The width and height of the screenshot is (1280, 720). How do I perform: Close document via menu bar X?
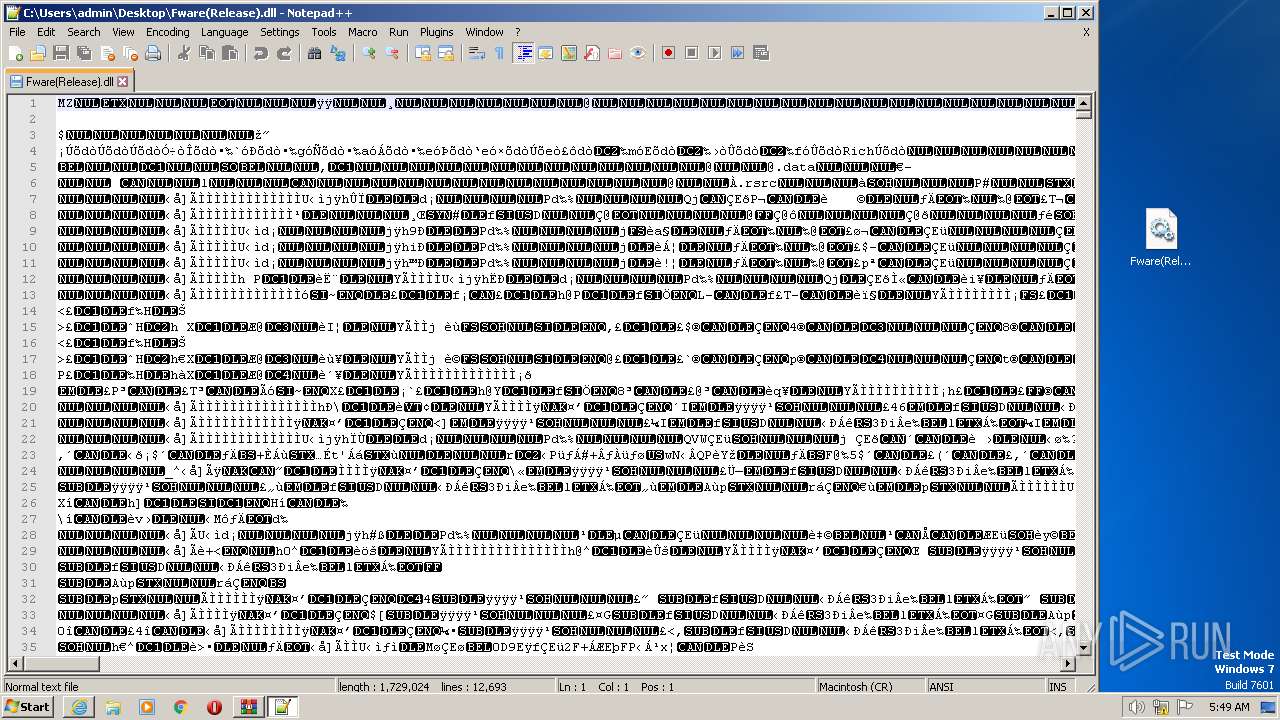(x=1086, y=32)
